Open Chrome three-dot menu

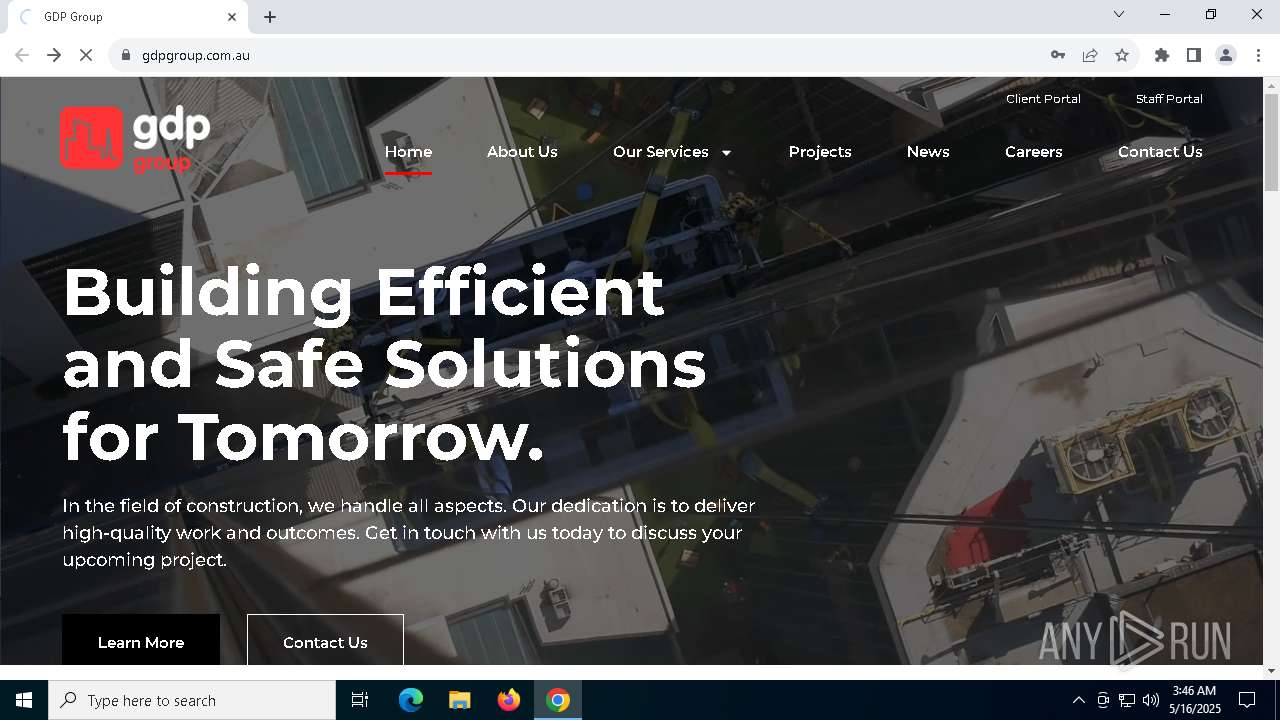[x=1258, y=55]
